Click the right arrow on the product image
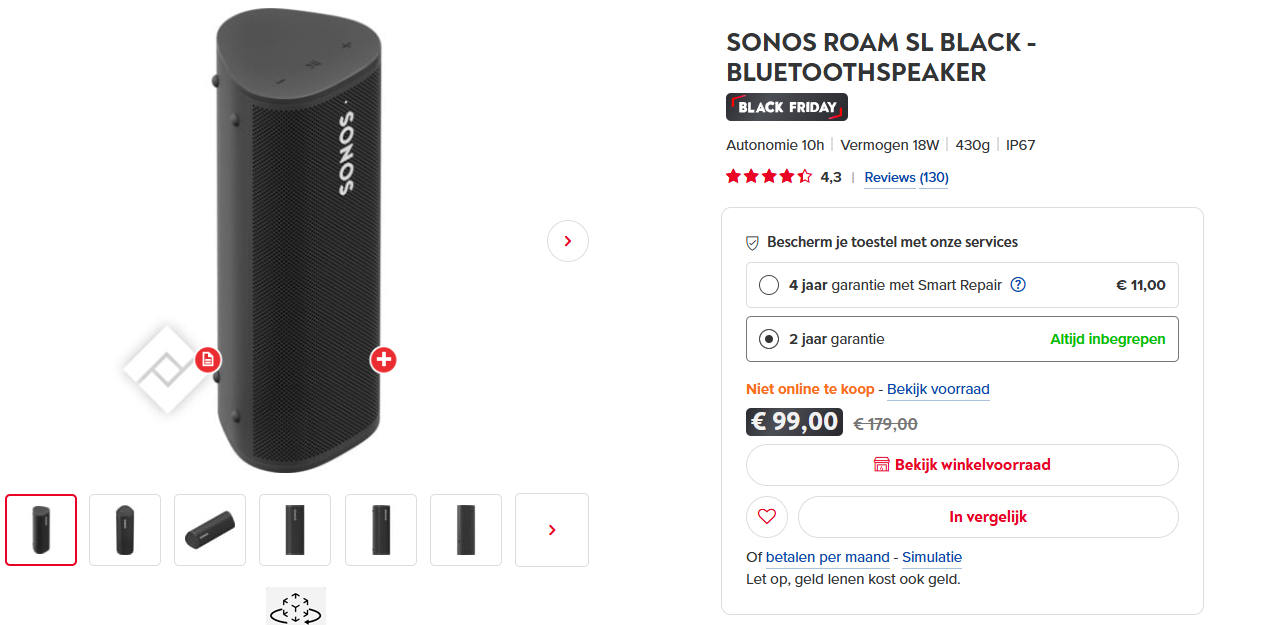The height and width of the screenshot is (625, 1262). (567, 240)
